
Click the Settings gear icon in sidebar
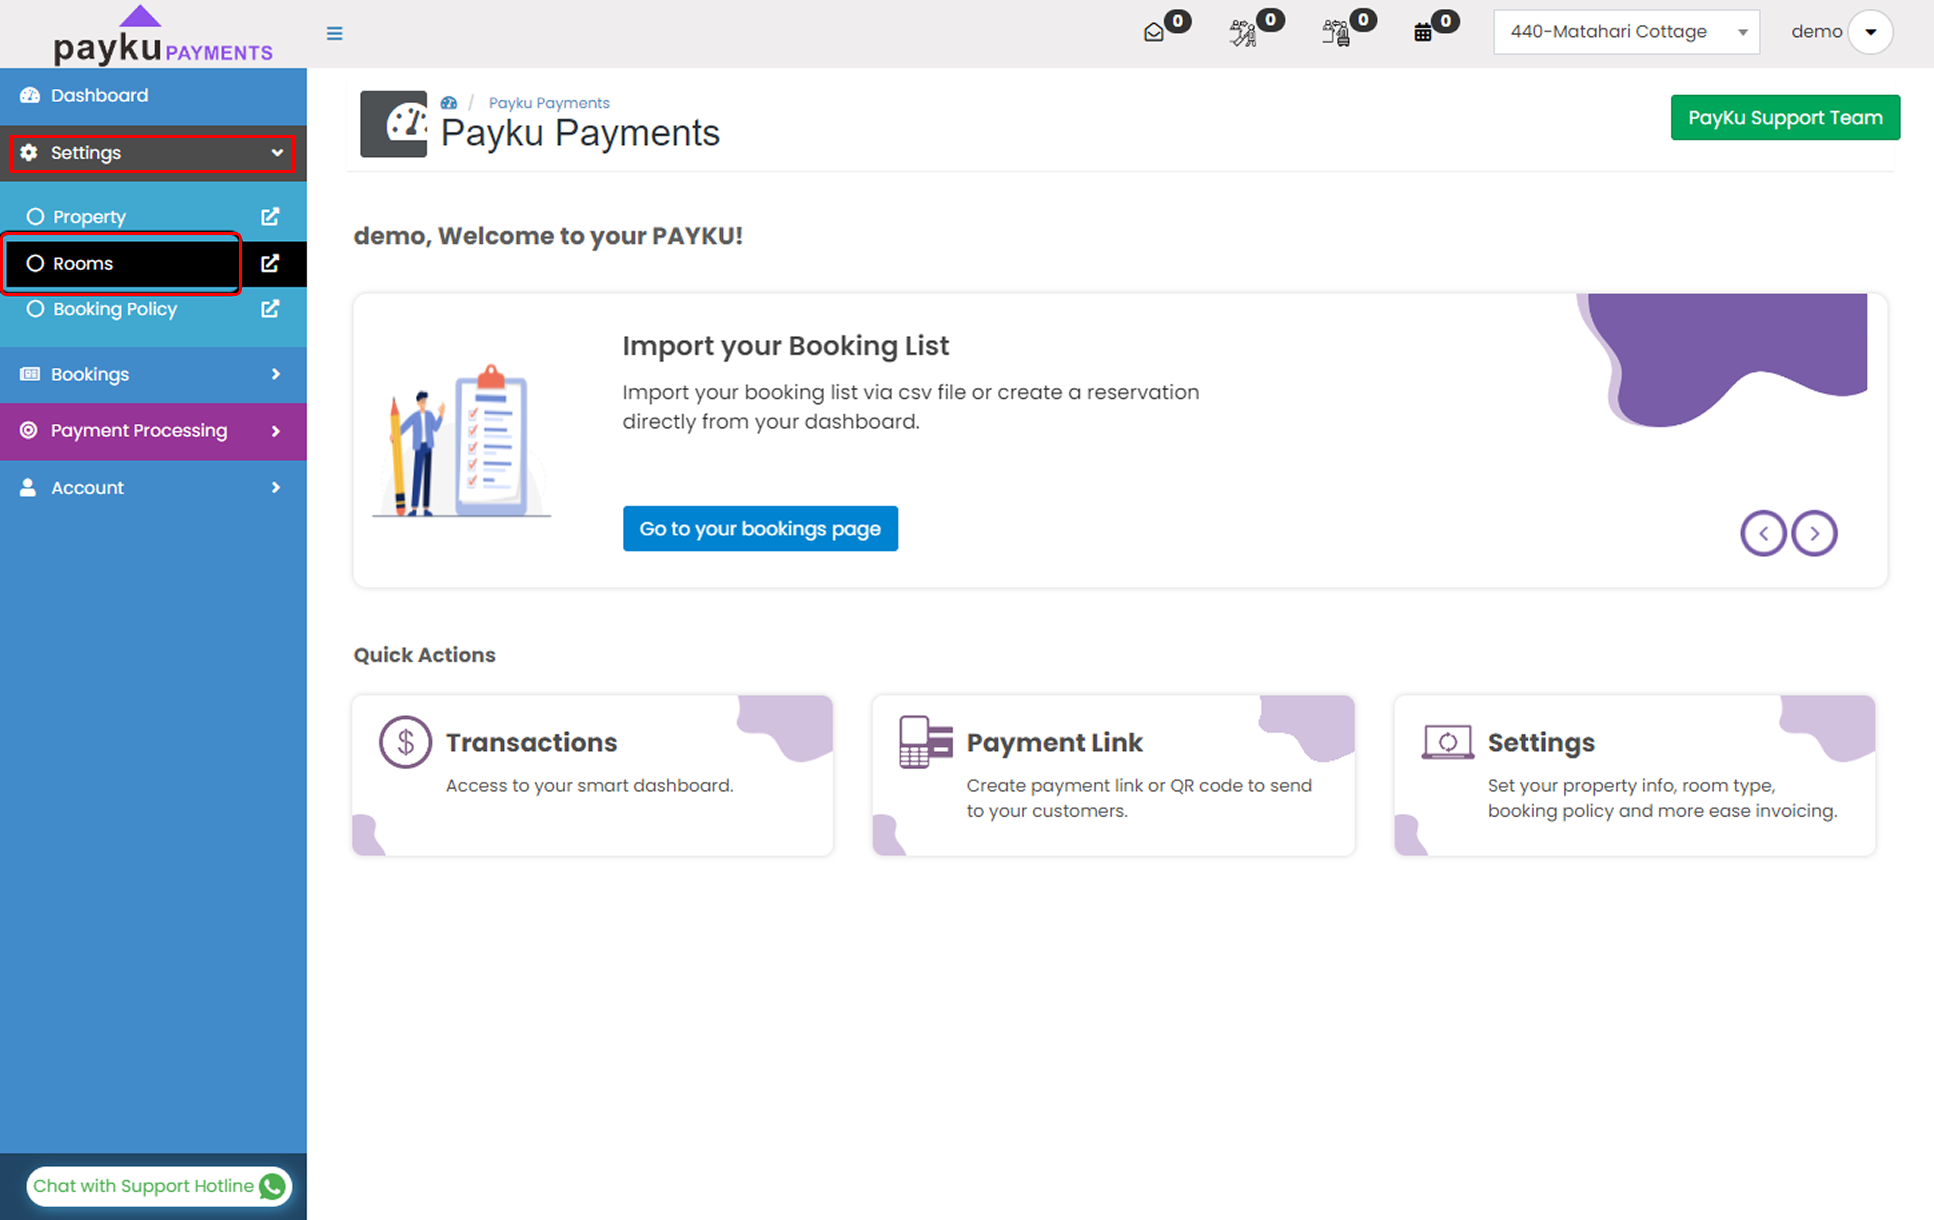[29, 152]
